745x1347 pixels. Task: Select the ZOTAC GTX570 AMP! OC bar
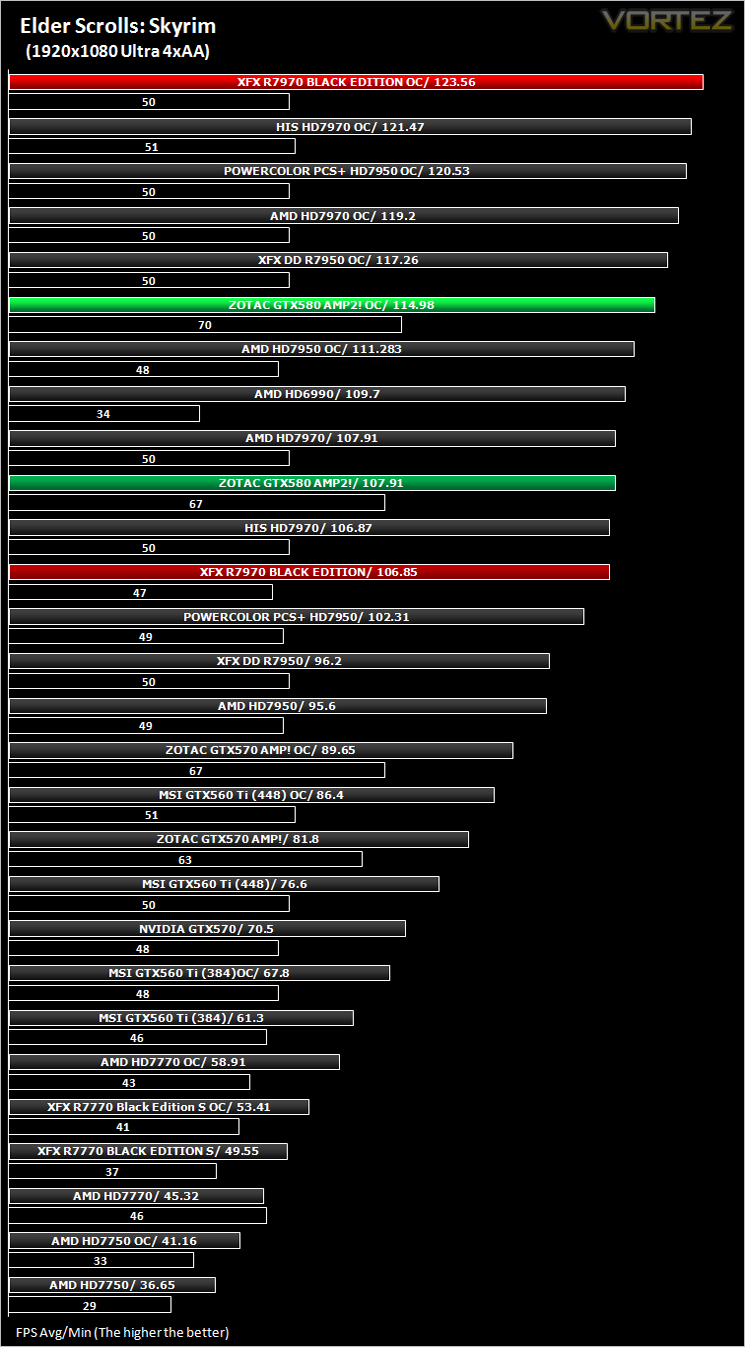click(261, 750)
